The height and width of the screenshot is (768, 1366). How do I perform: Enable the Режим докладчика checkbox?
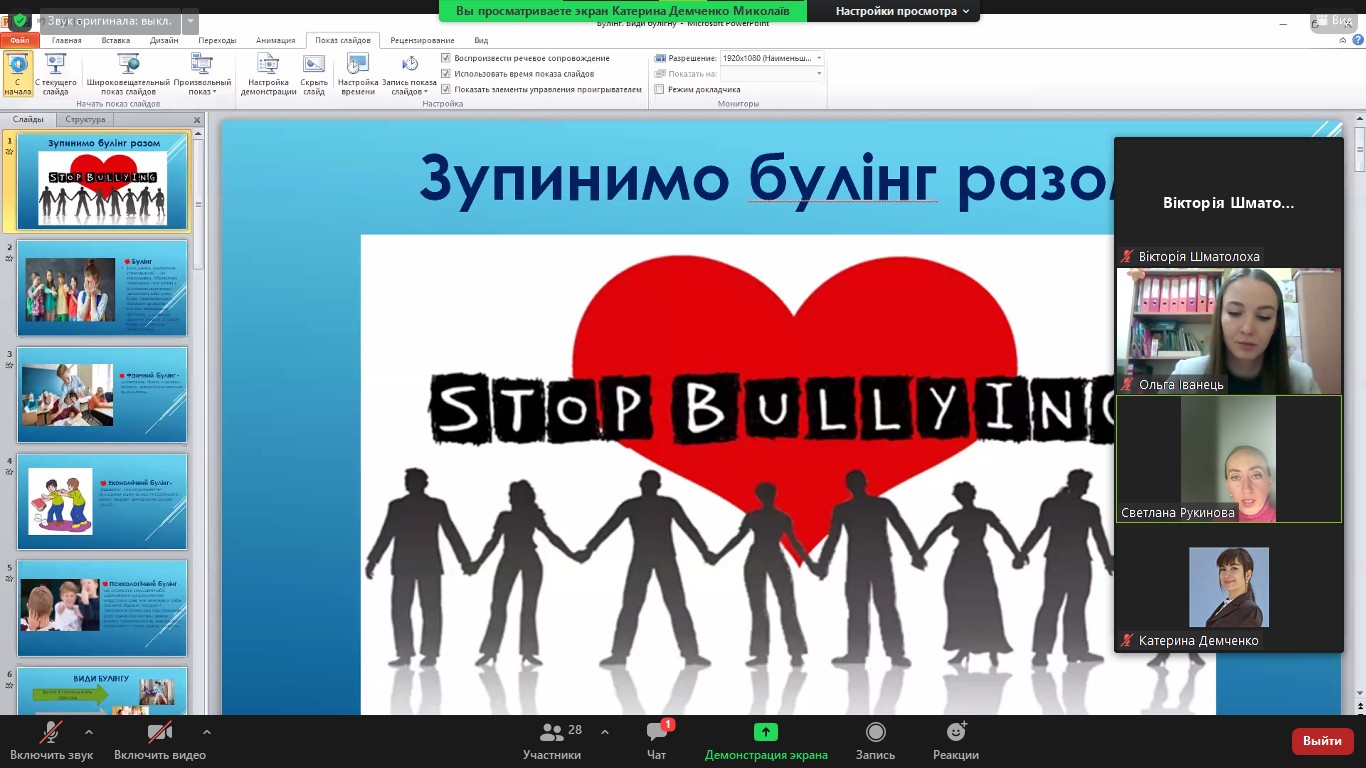pyautogui.click(x=659, y=89)
